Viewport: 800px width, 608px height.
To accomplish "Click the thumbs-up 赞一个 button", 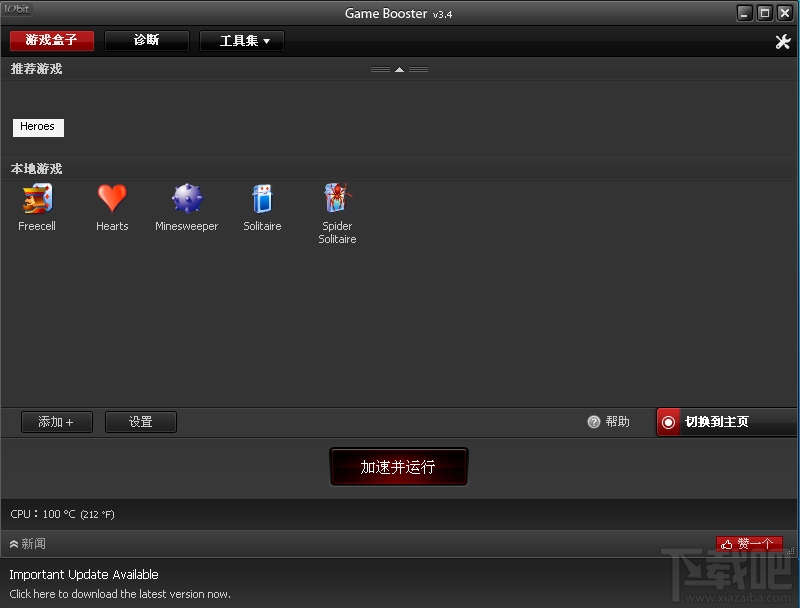I will coord(749,544).
